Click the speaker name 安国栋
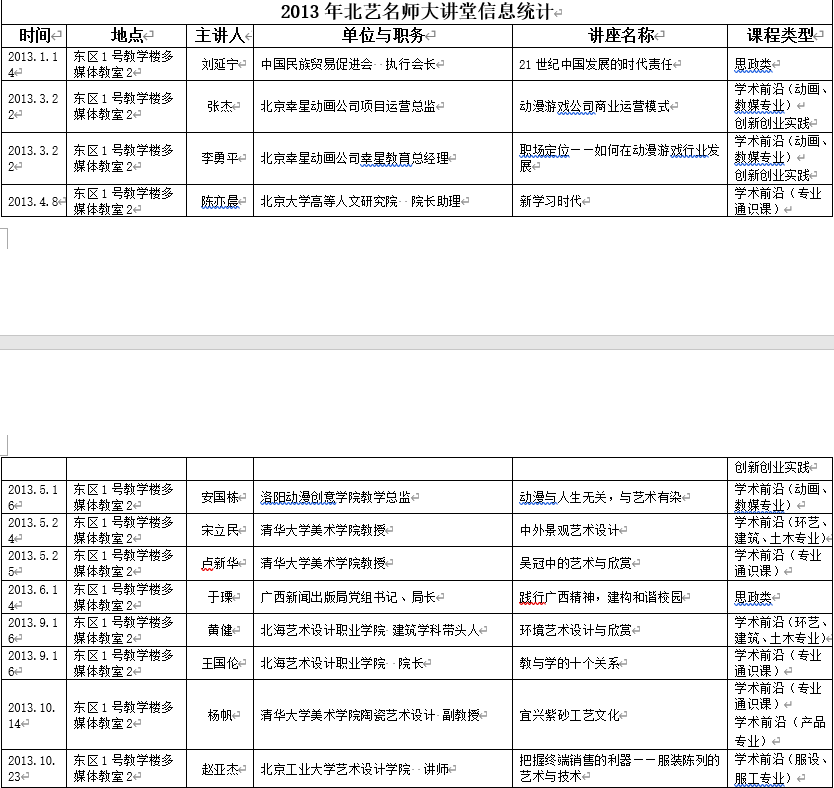Image resolution: width=834 pixels, height=788 pixels. [219, 497]
